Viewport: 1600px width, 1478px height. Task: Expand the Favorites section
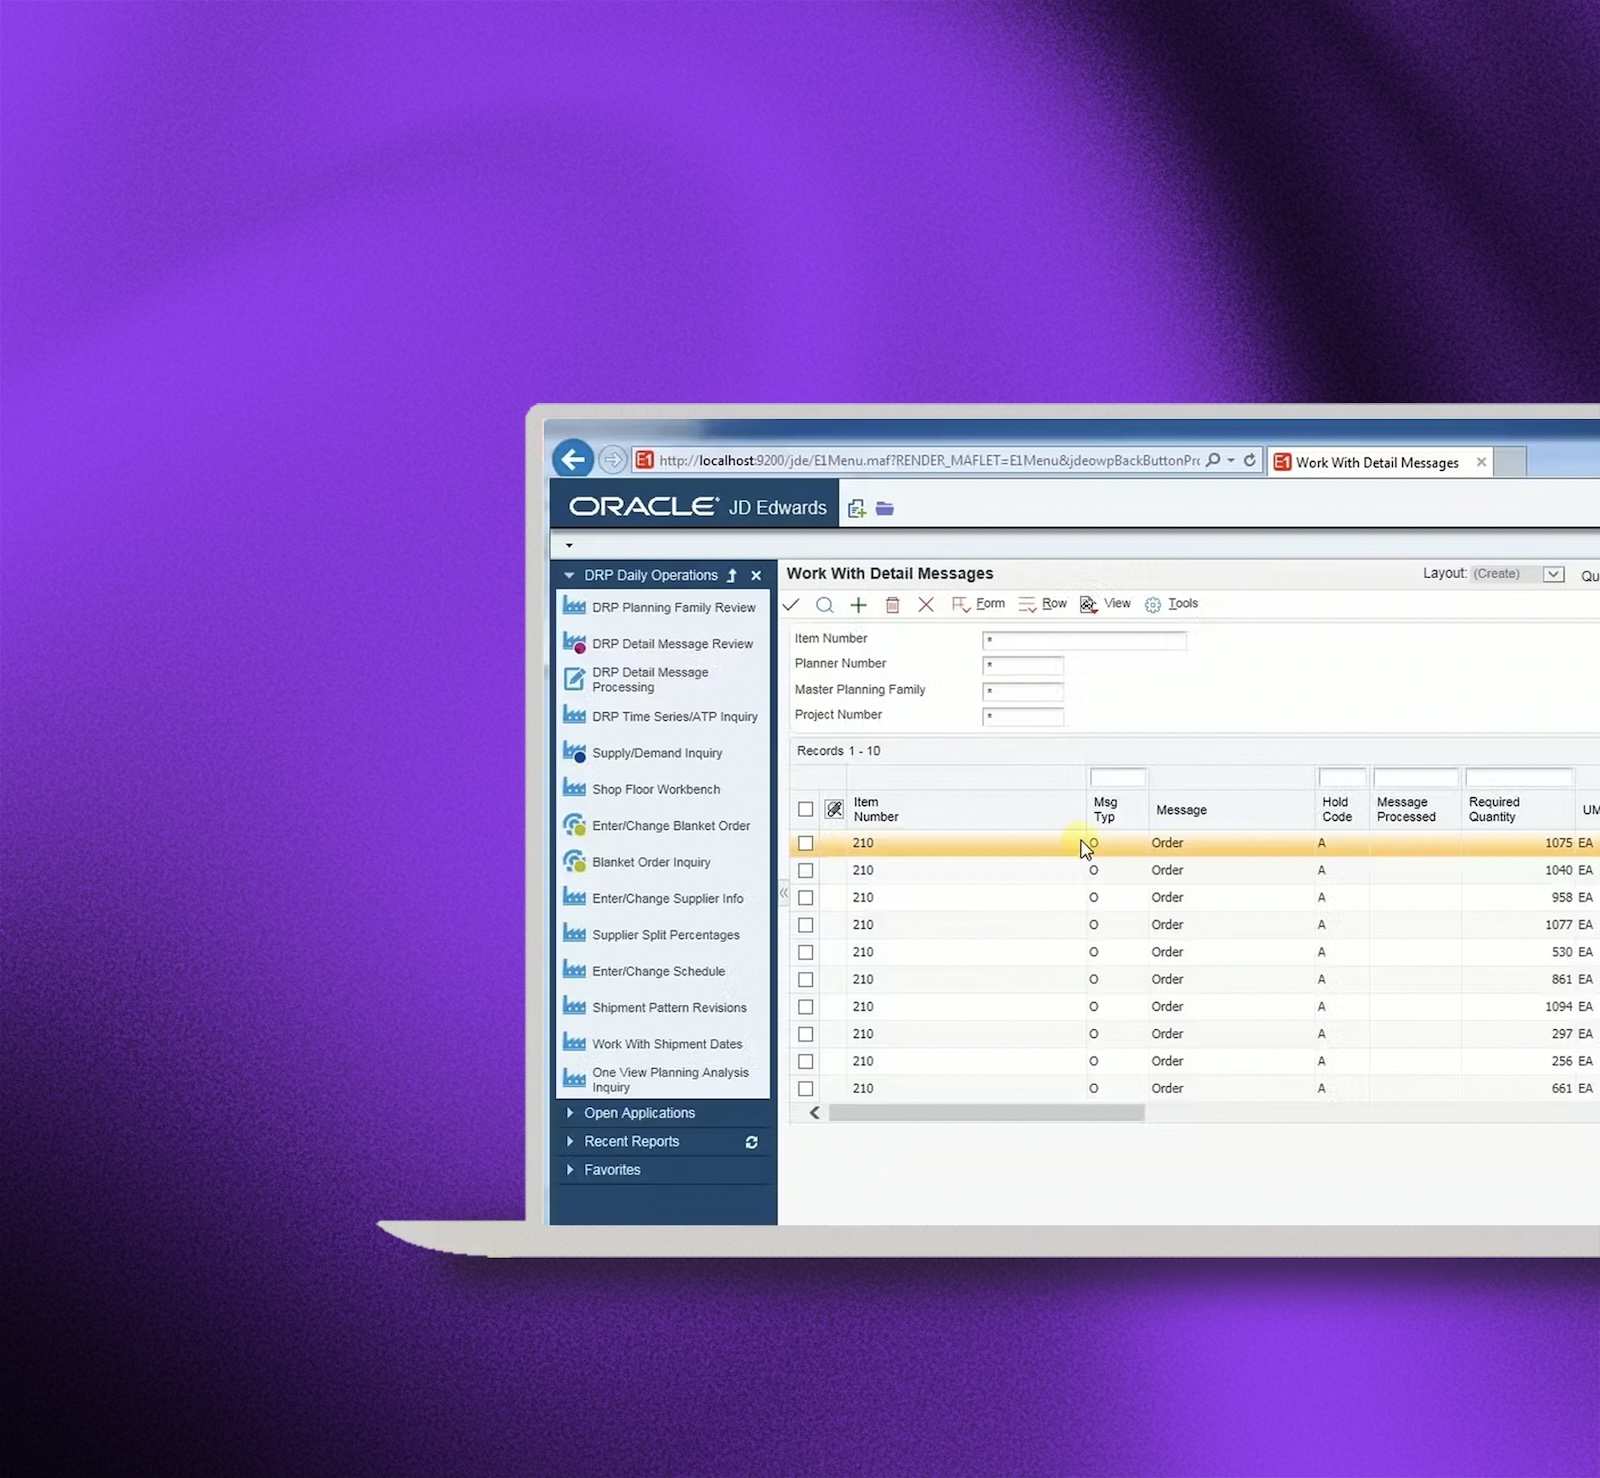612,1170
